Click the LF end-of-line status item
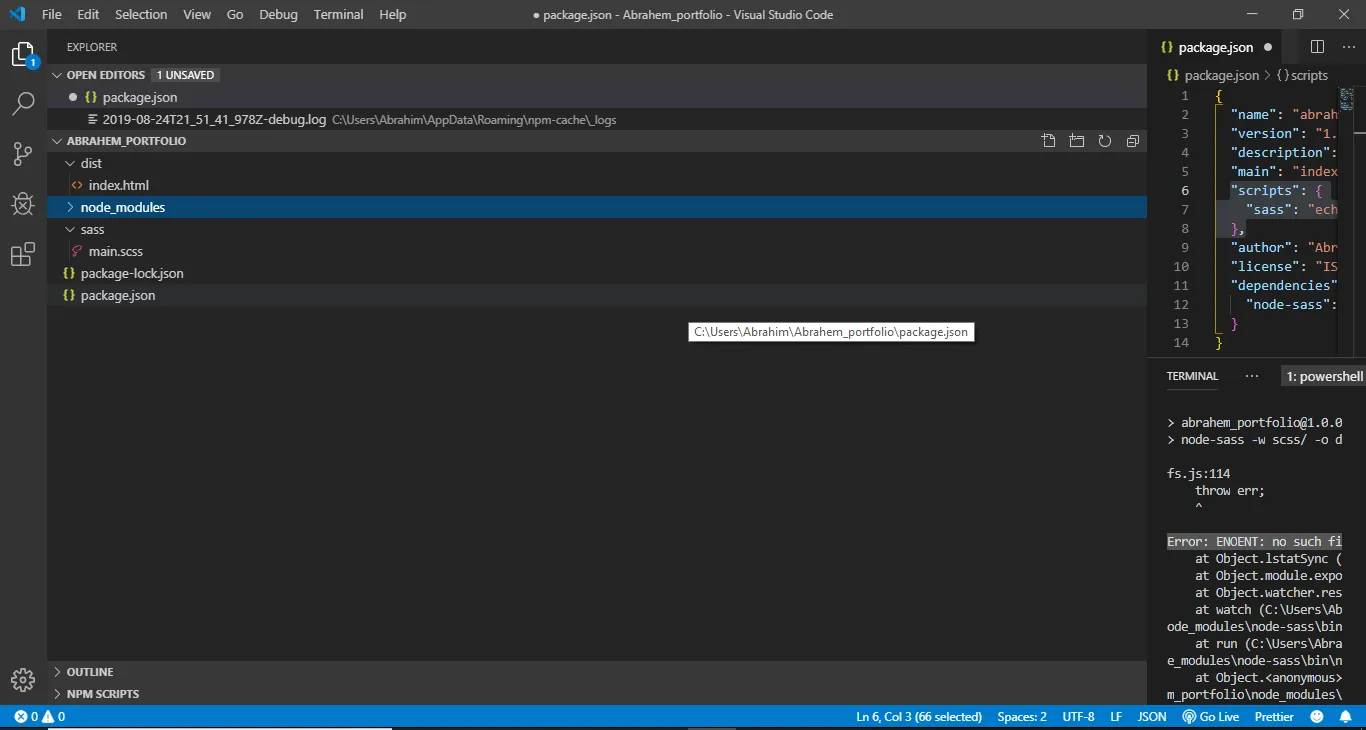The height and width of the screenshot is (730, 1366). (x=1116, y=717)
